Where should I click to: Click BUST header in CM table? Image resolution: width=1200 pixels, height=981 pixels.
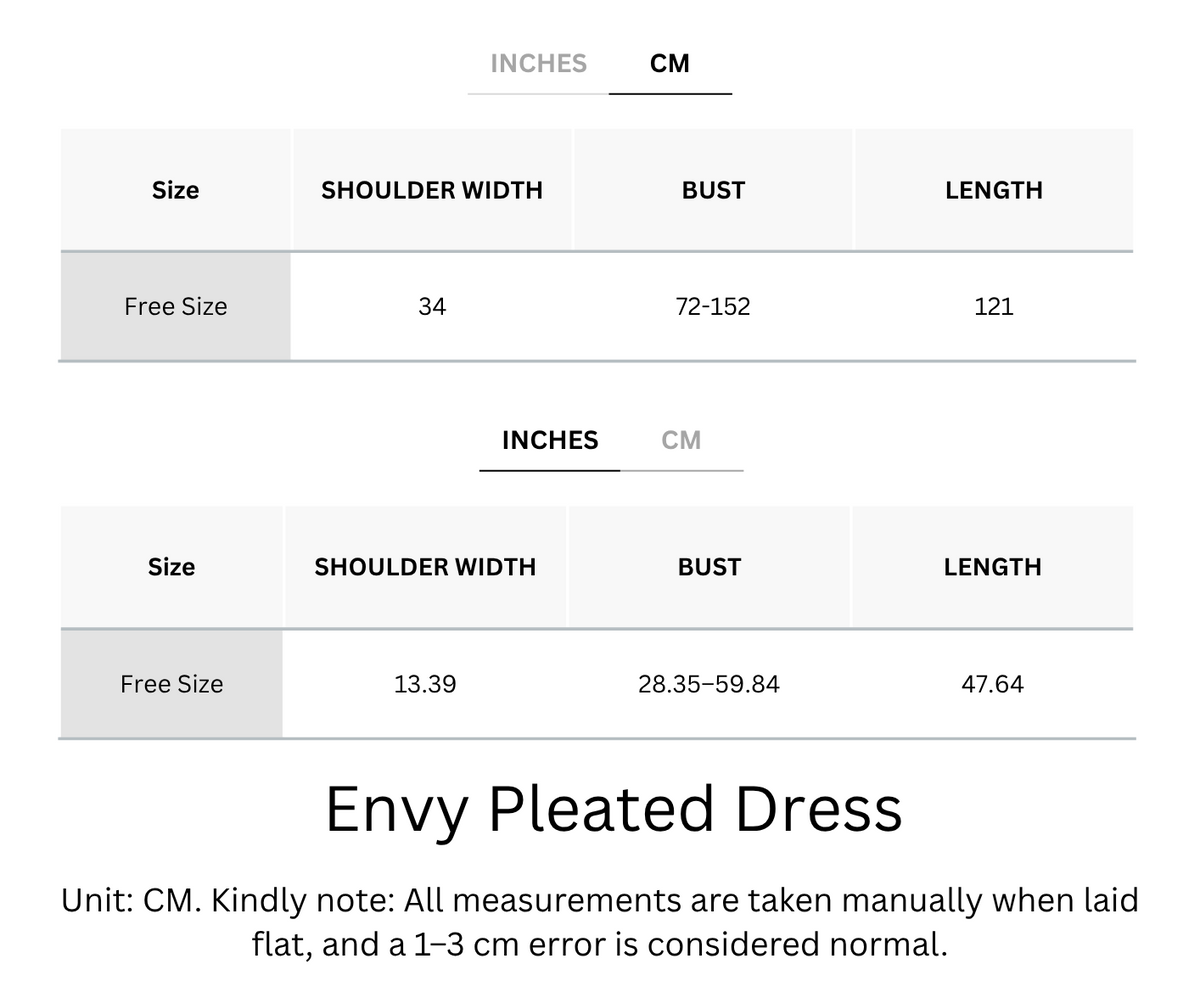coord(713,190)
